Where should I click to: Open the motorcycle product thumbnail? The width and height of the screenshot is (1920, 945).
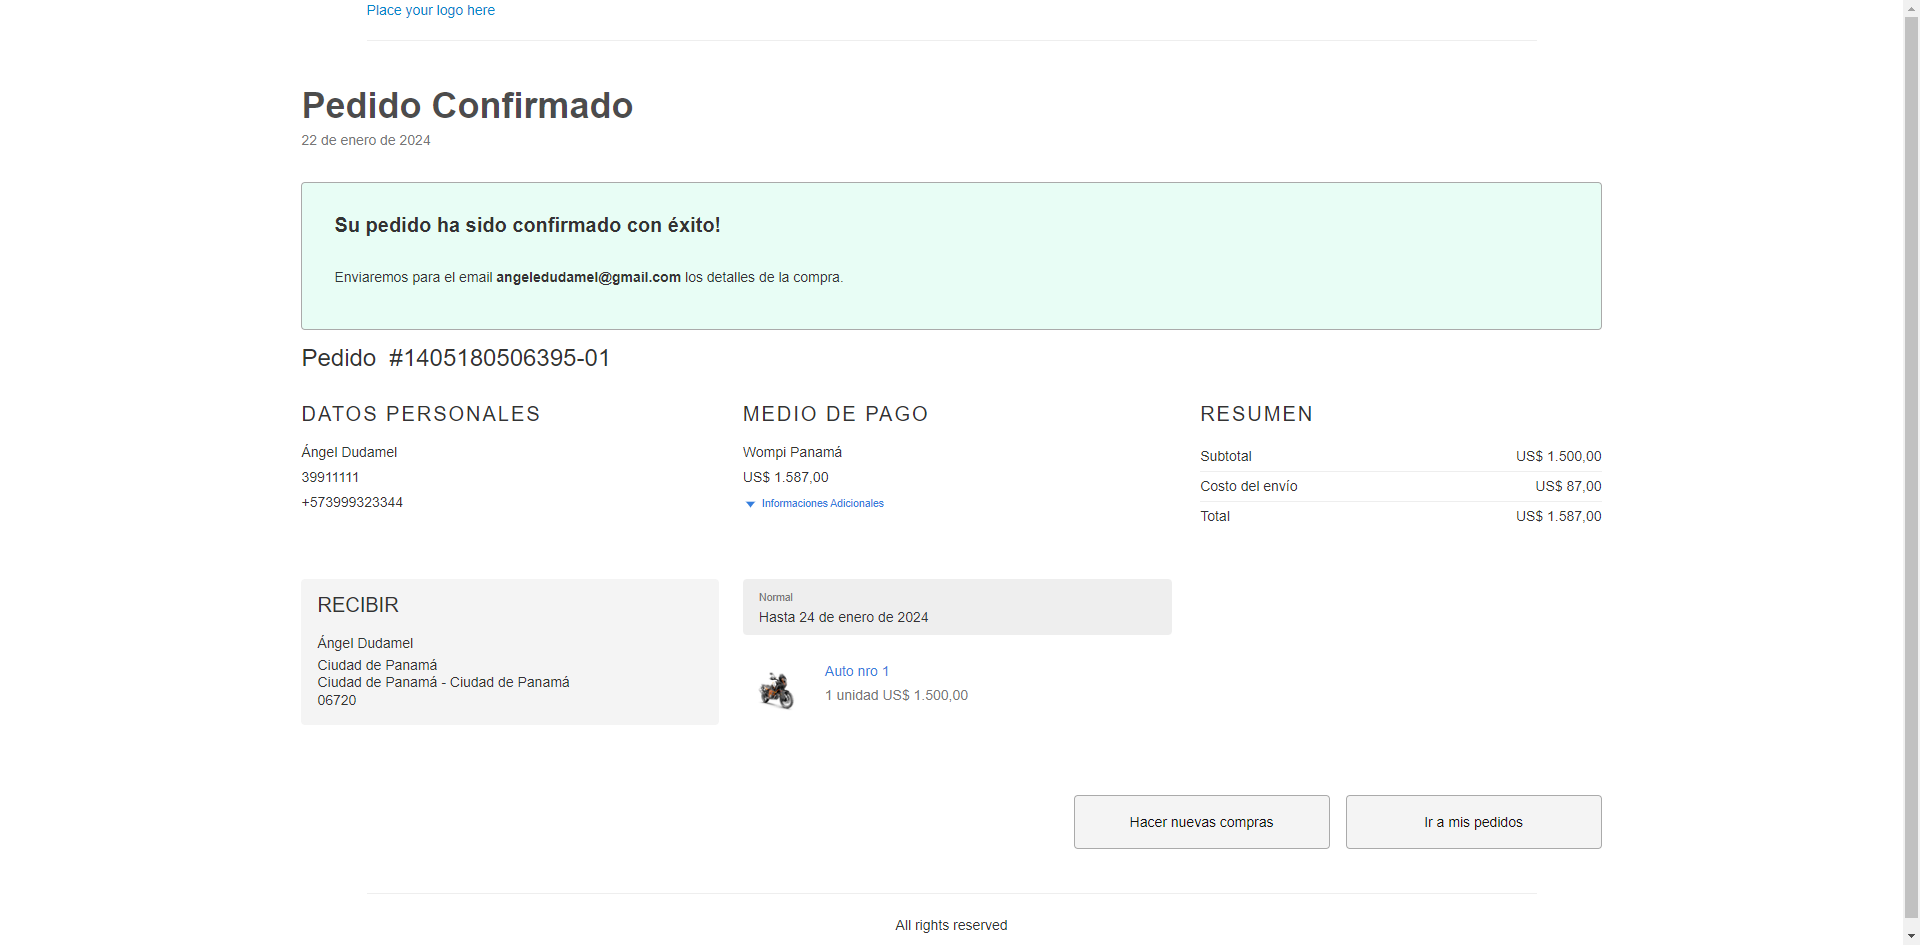click(x=776, y=690)
